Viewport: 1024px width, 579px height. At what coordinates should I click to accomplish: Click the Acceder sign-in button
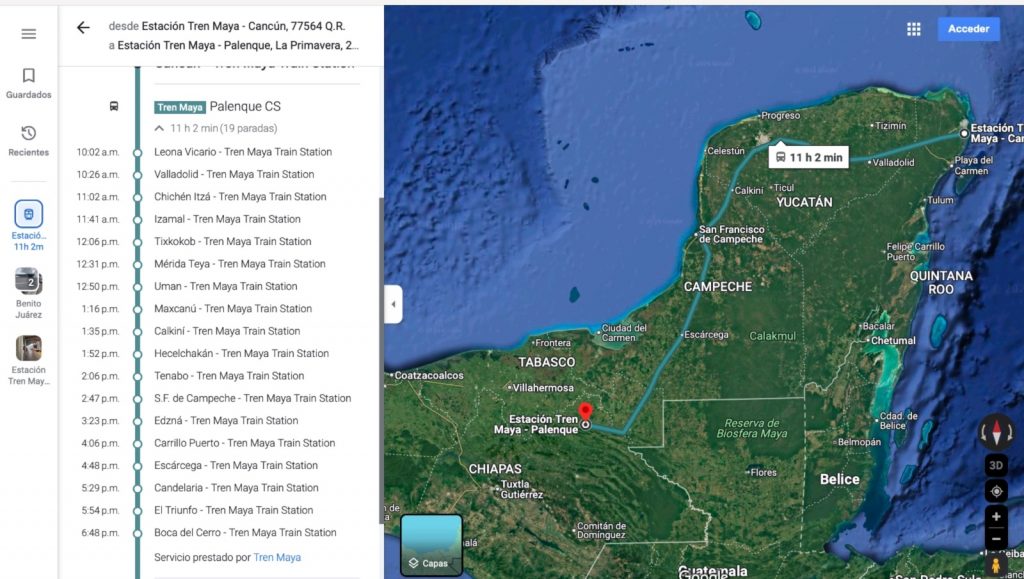[968, 29]
